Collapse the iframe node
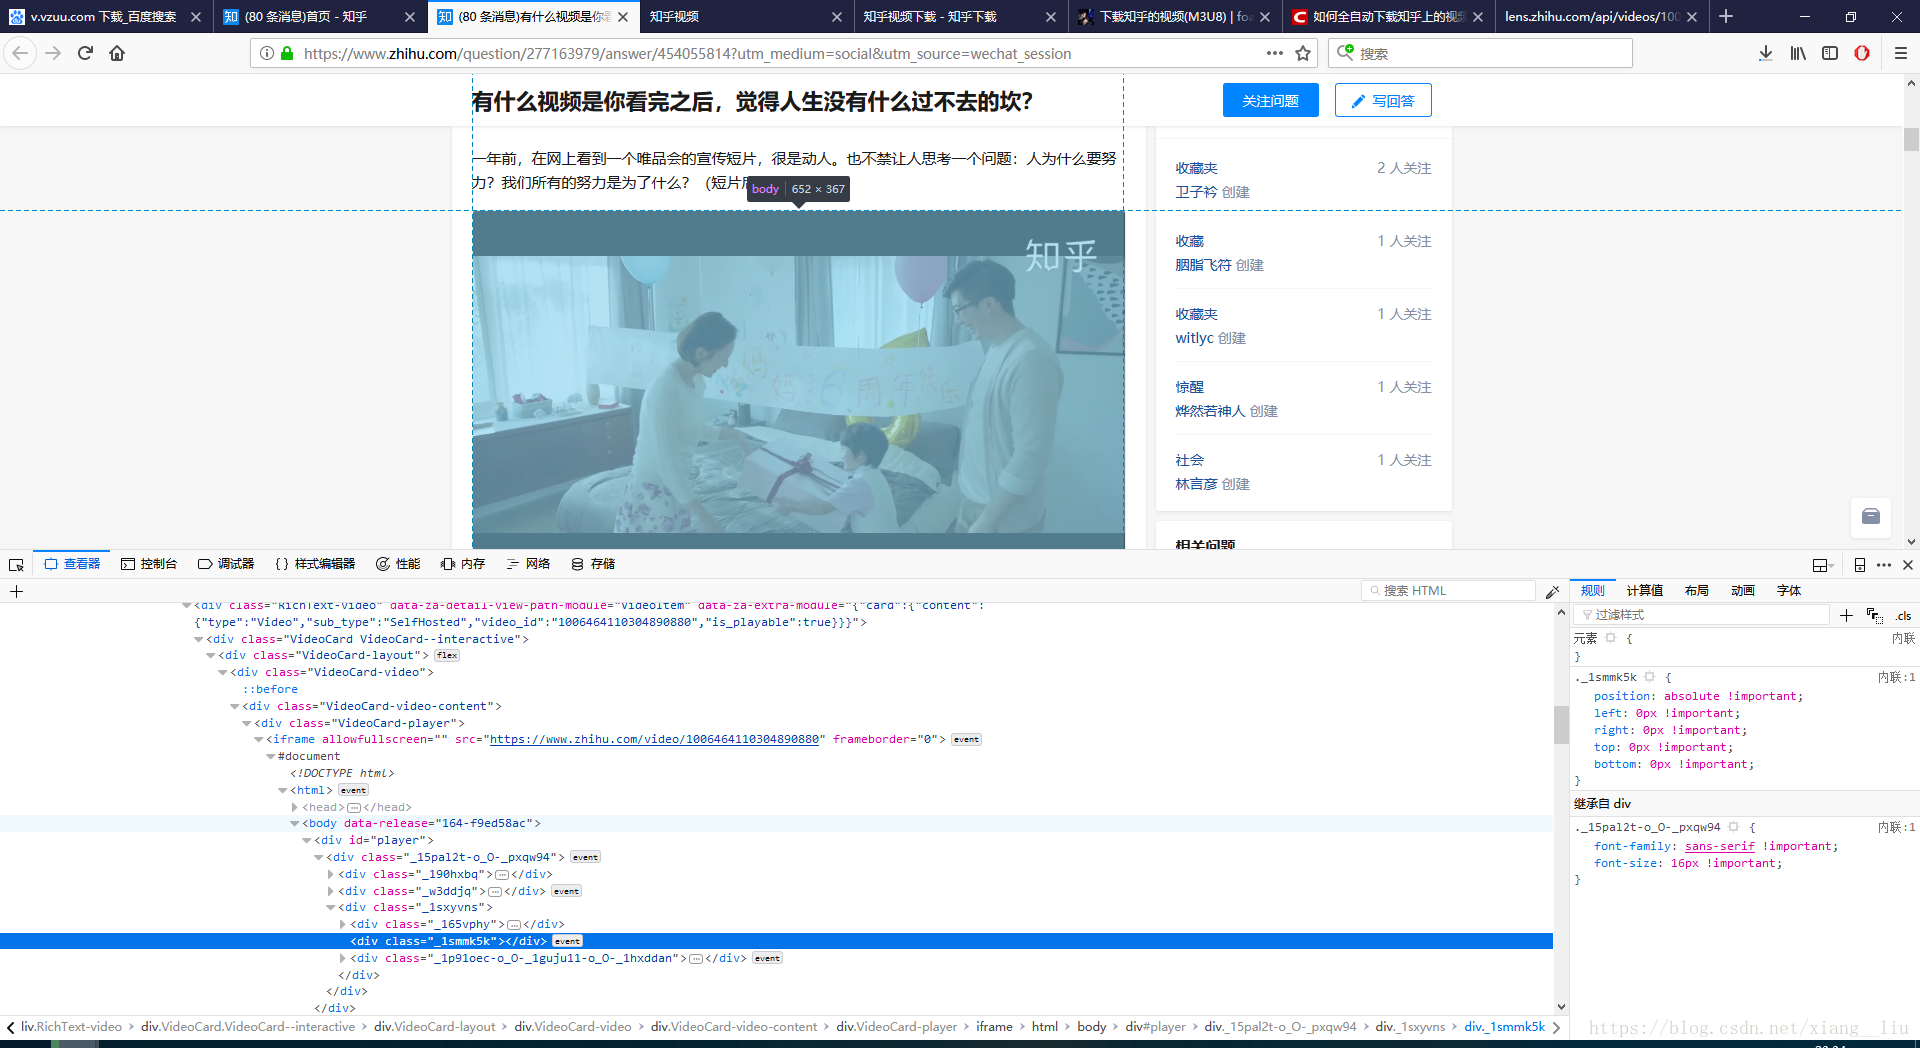 coord(259,740)
